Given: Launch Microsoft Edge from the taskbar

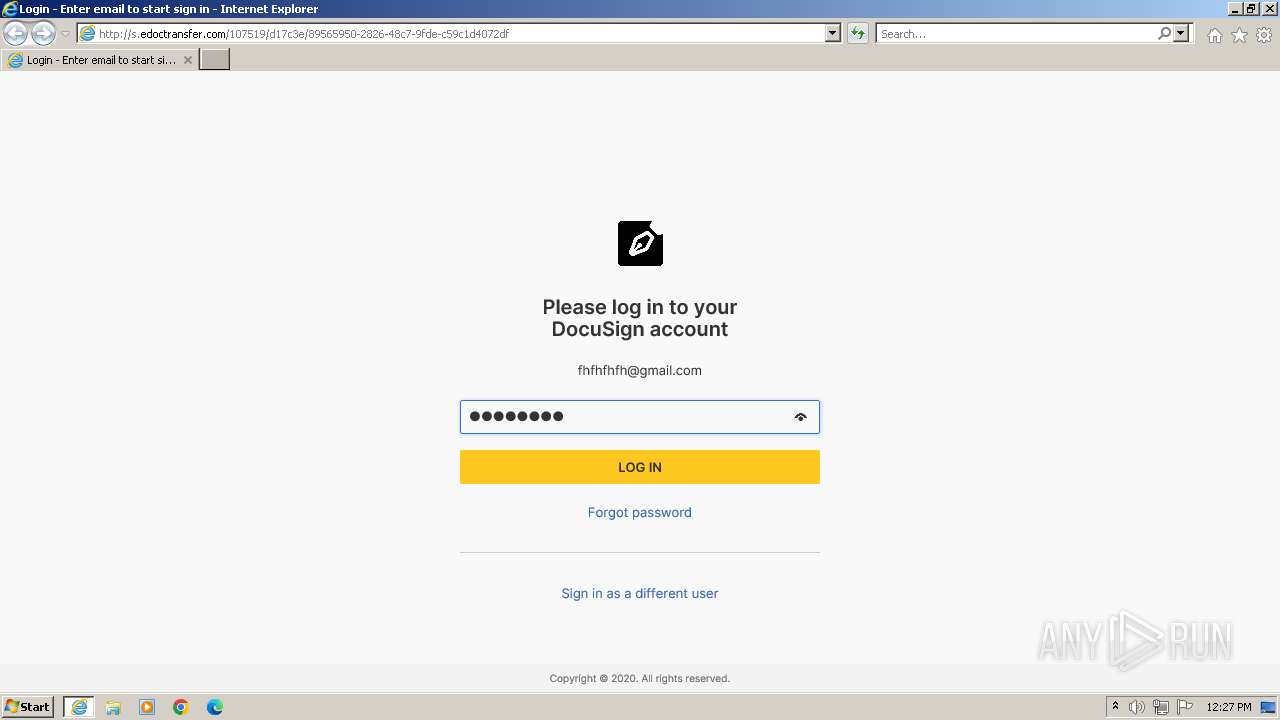Looking at the screenshot, I should (x=215, y=707).
